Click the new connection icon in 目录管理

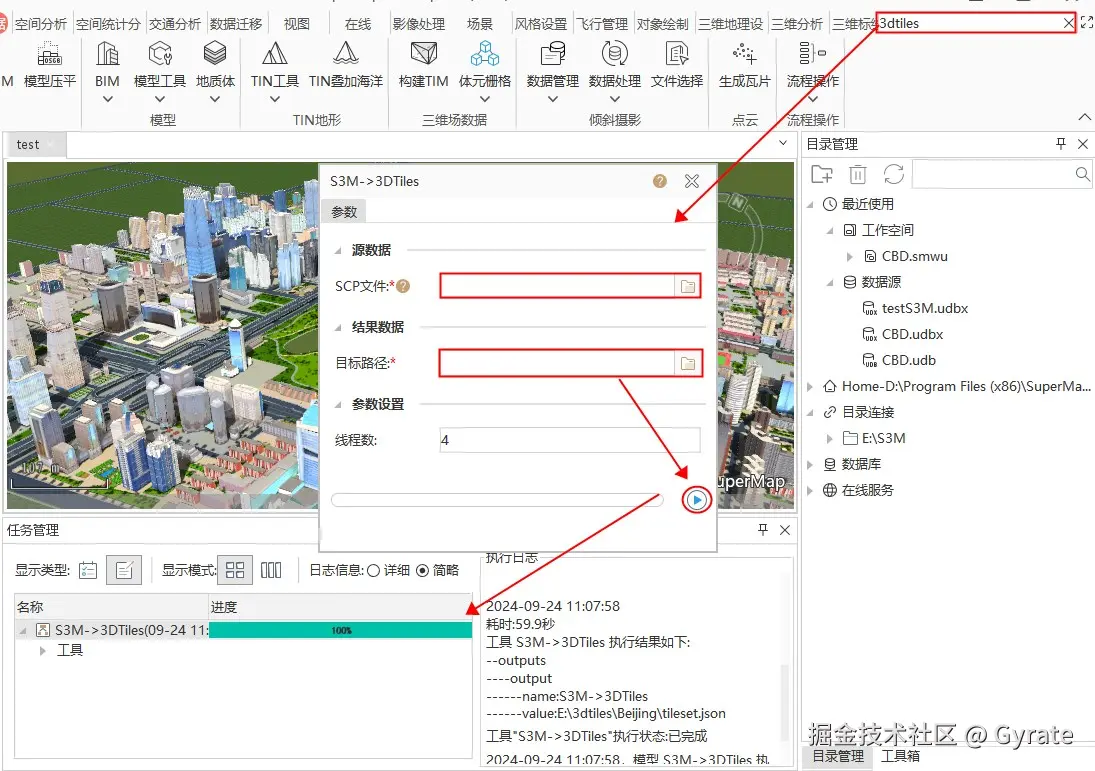click(x=820, y=174)
